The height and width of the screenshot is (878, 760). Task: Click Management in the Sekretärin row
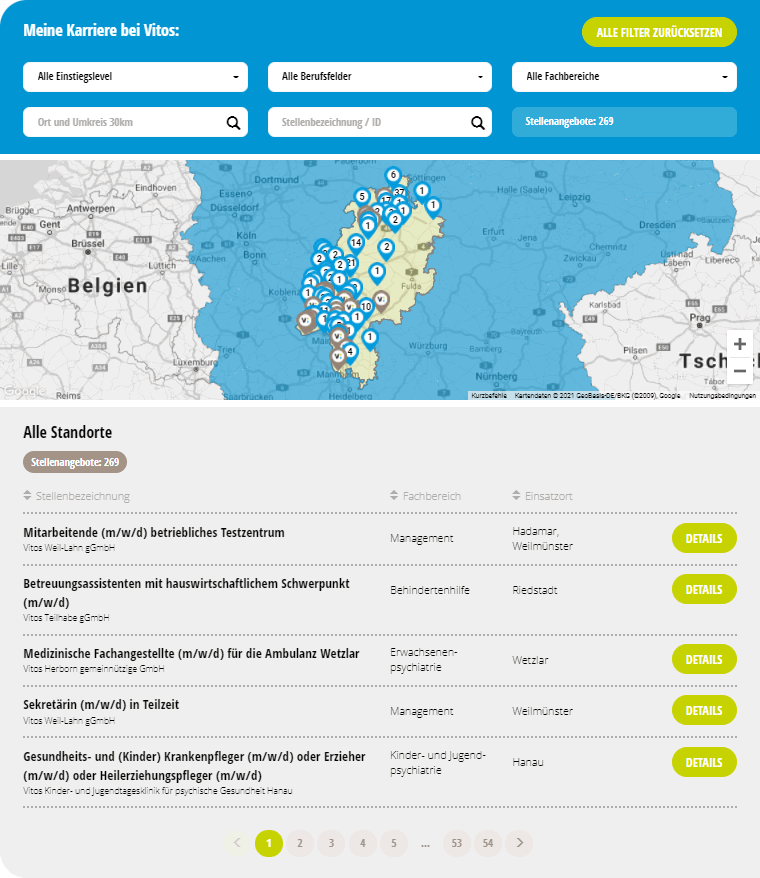point(422,711)
